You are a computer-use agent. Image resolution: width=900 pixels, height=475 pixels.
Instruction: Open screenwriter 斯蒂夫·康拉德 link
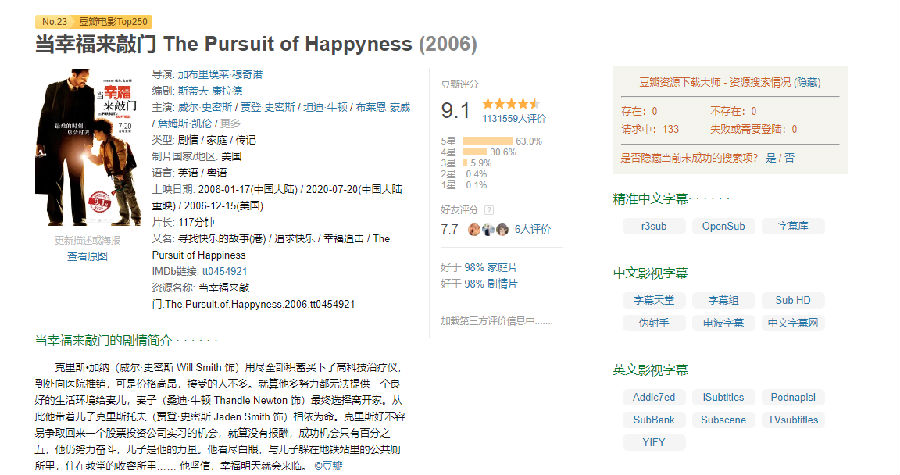210,91
